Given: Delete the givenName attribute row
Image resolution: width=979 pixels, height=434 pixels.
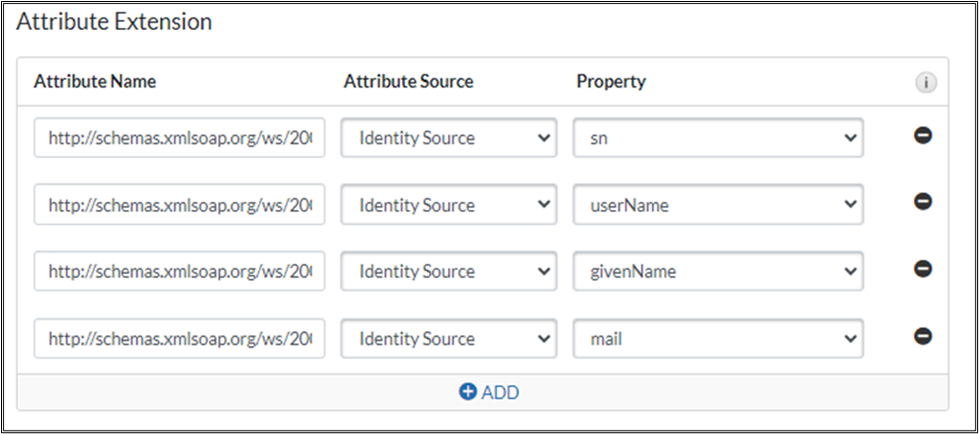Looking at the screenshot, I should 923,269.
